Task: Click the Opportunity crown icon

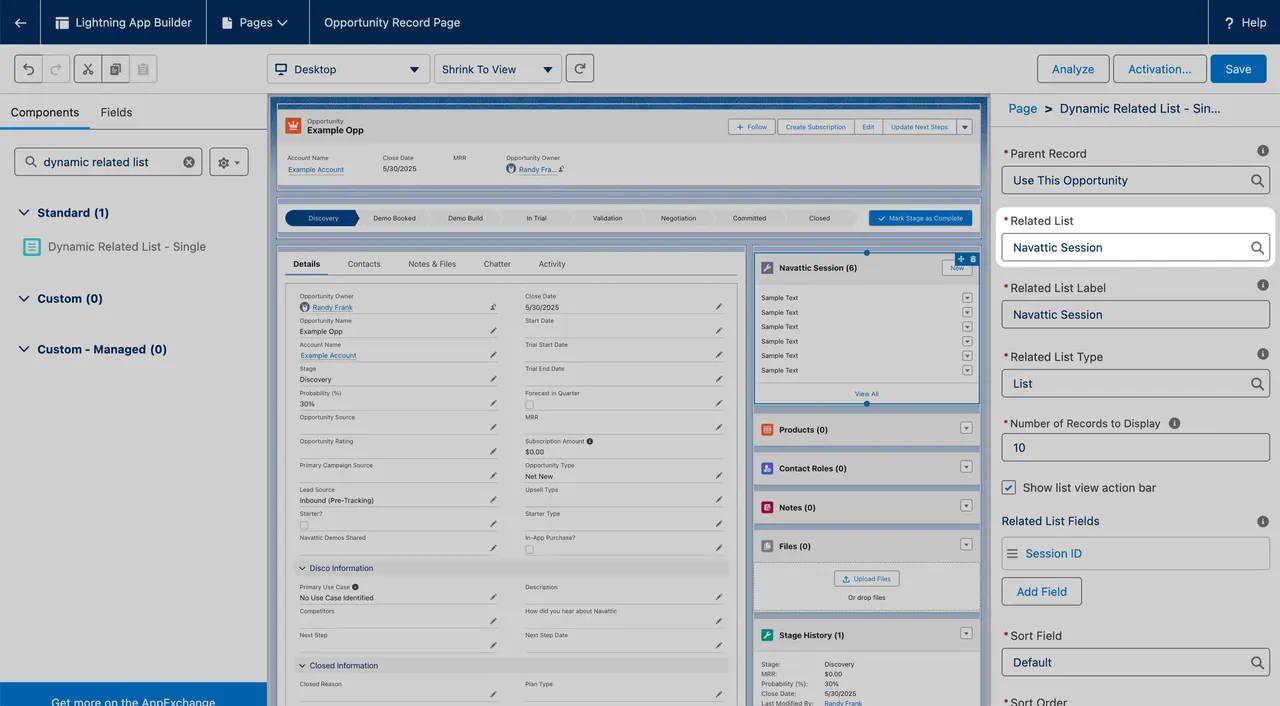Action: coord(293,126)
